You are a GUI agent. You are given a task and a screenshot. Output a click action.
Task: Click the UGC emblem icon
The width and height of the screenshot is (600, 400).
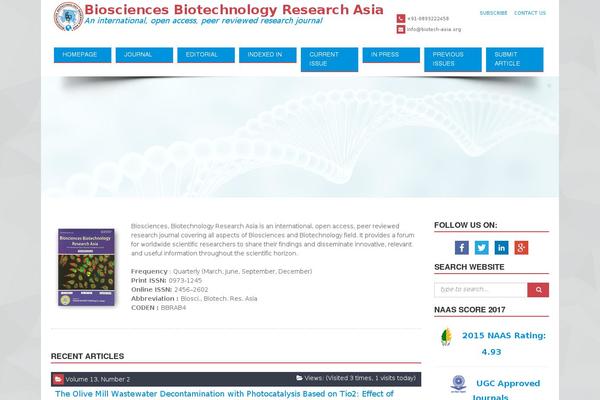pyautogui.click(x=458, y=384)
